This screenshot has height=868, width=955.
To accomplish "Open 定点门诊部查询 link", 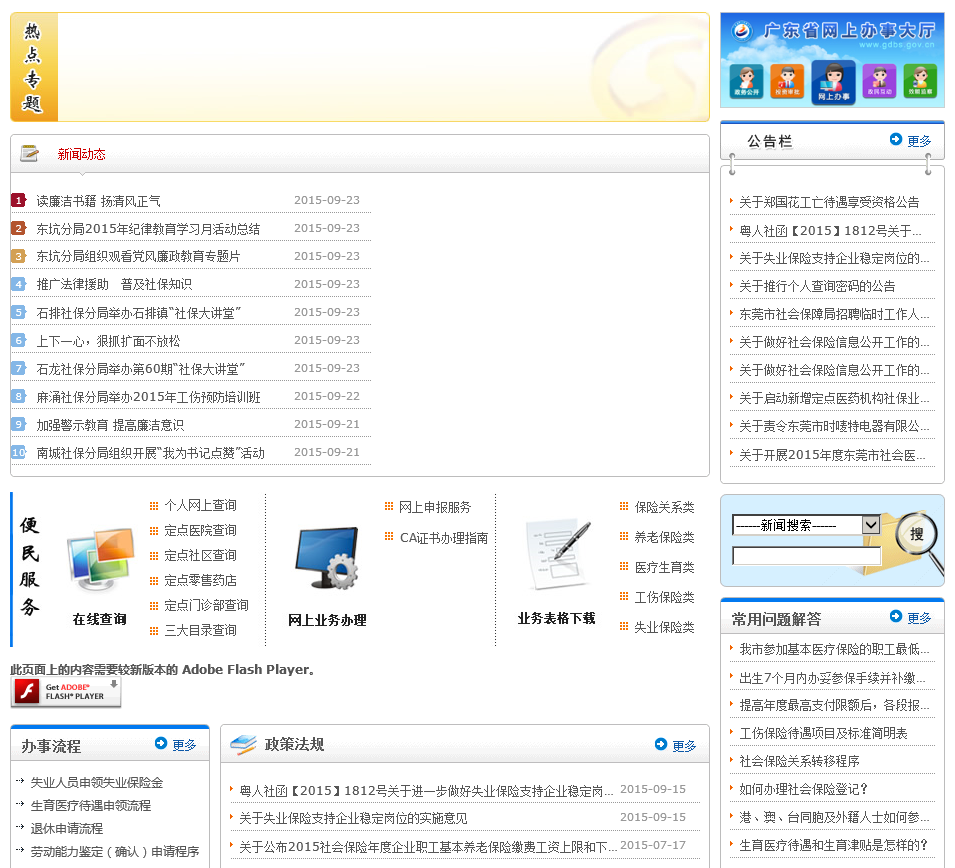I will point(206,605).
